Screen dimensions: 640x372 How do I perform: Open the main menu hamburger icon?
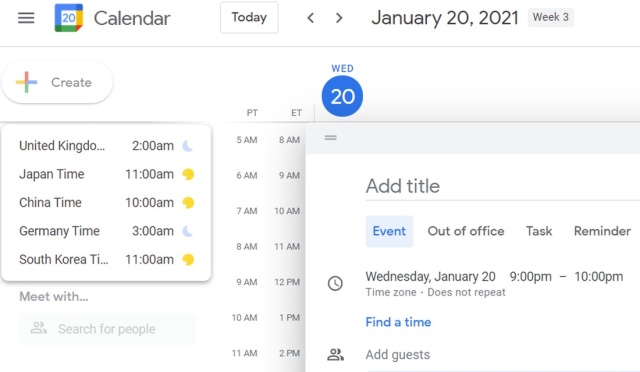point(26,18)
